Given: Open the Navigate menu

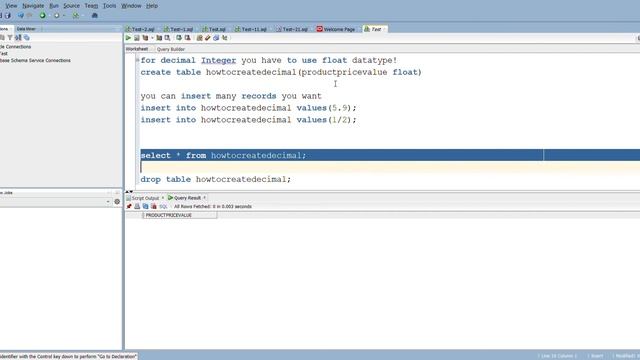Looking at the screenshot, I should 33,6.
